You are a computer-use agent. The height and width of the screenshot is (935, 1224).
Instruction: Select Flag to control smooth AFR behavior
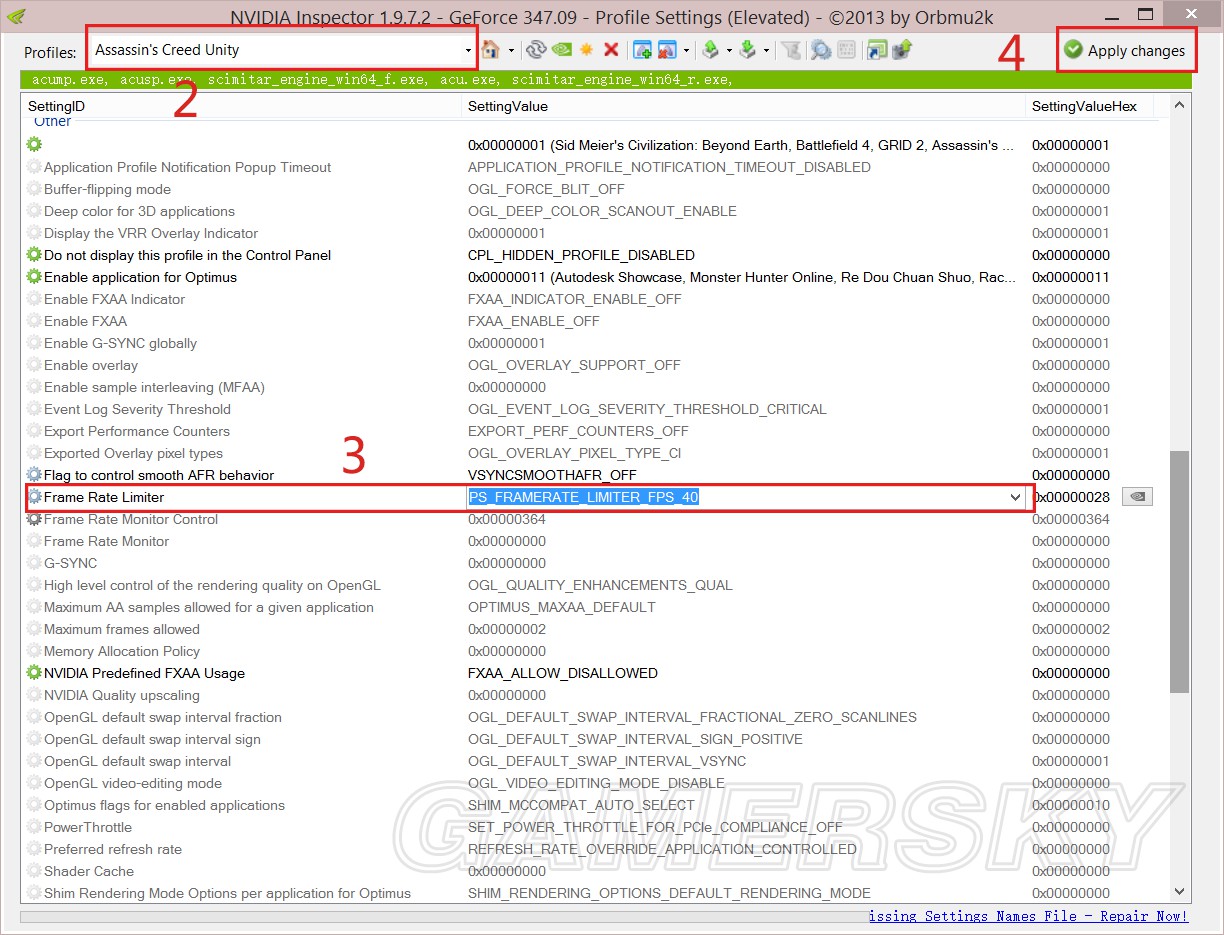click(159, 475)
